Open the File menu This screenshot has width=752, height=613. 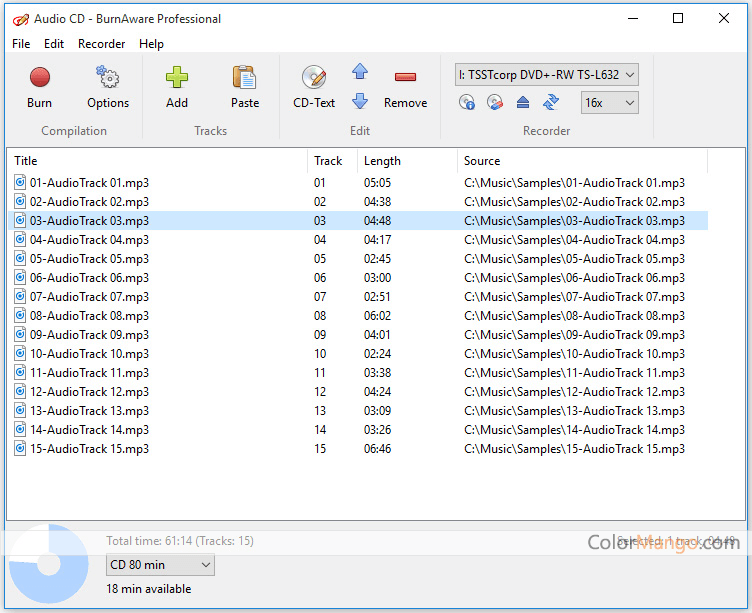(x=21, y=44)
